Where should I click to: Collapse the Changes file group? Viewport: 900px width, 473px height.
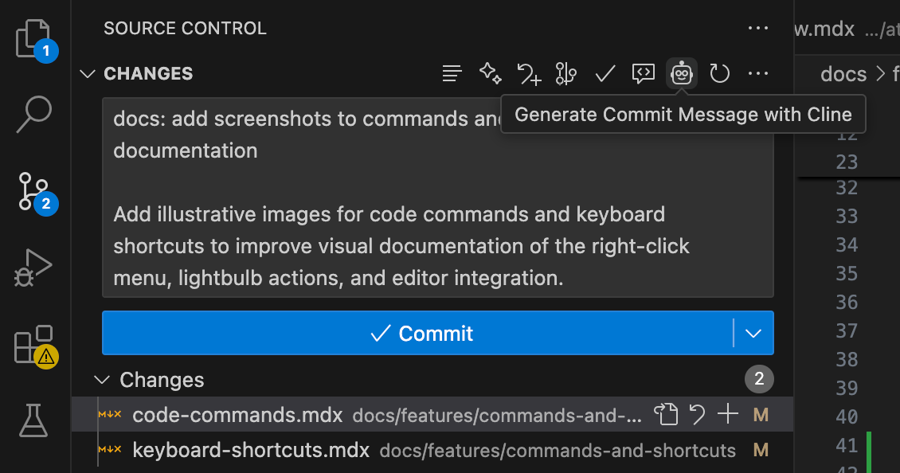pos(150,379)
